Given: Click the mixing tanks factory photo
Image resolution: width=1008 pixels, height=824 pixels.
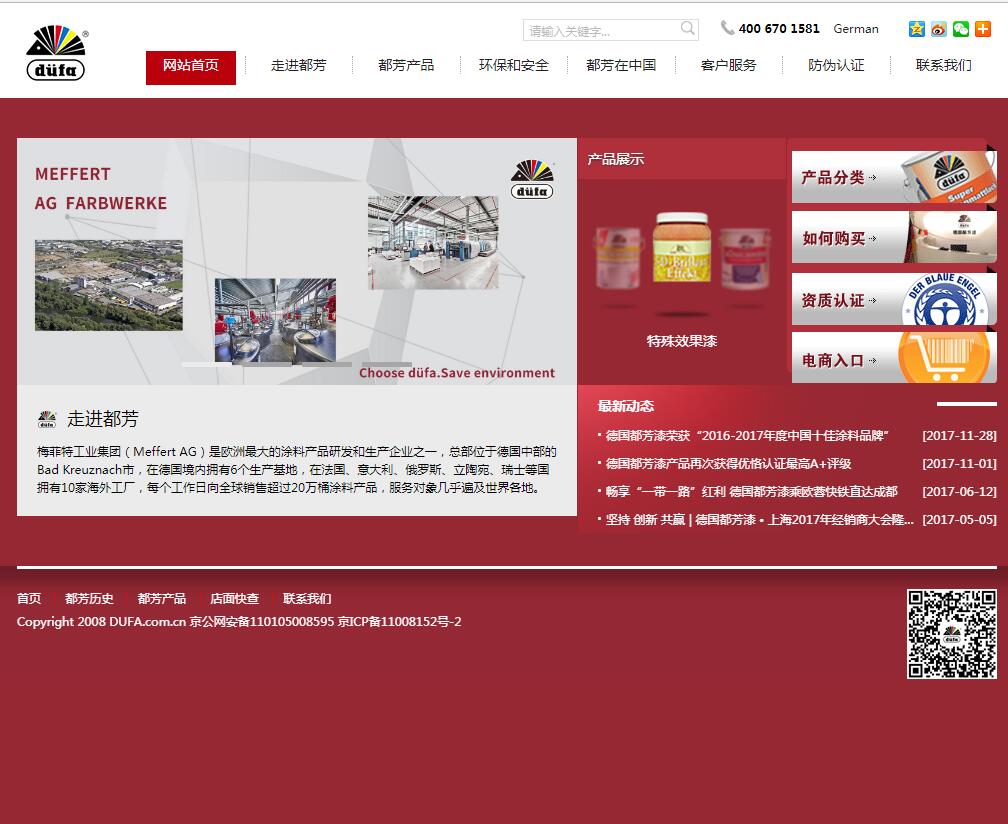Looking at the screenshot, I should (x=275, y=320).
